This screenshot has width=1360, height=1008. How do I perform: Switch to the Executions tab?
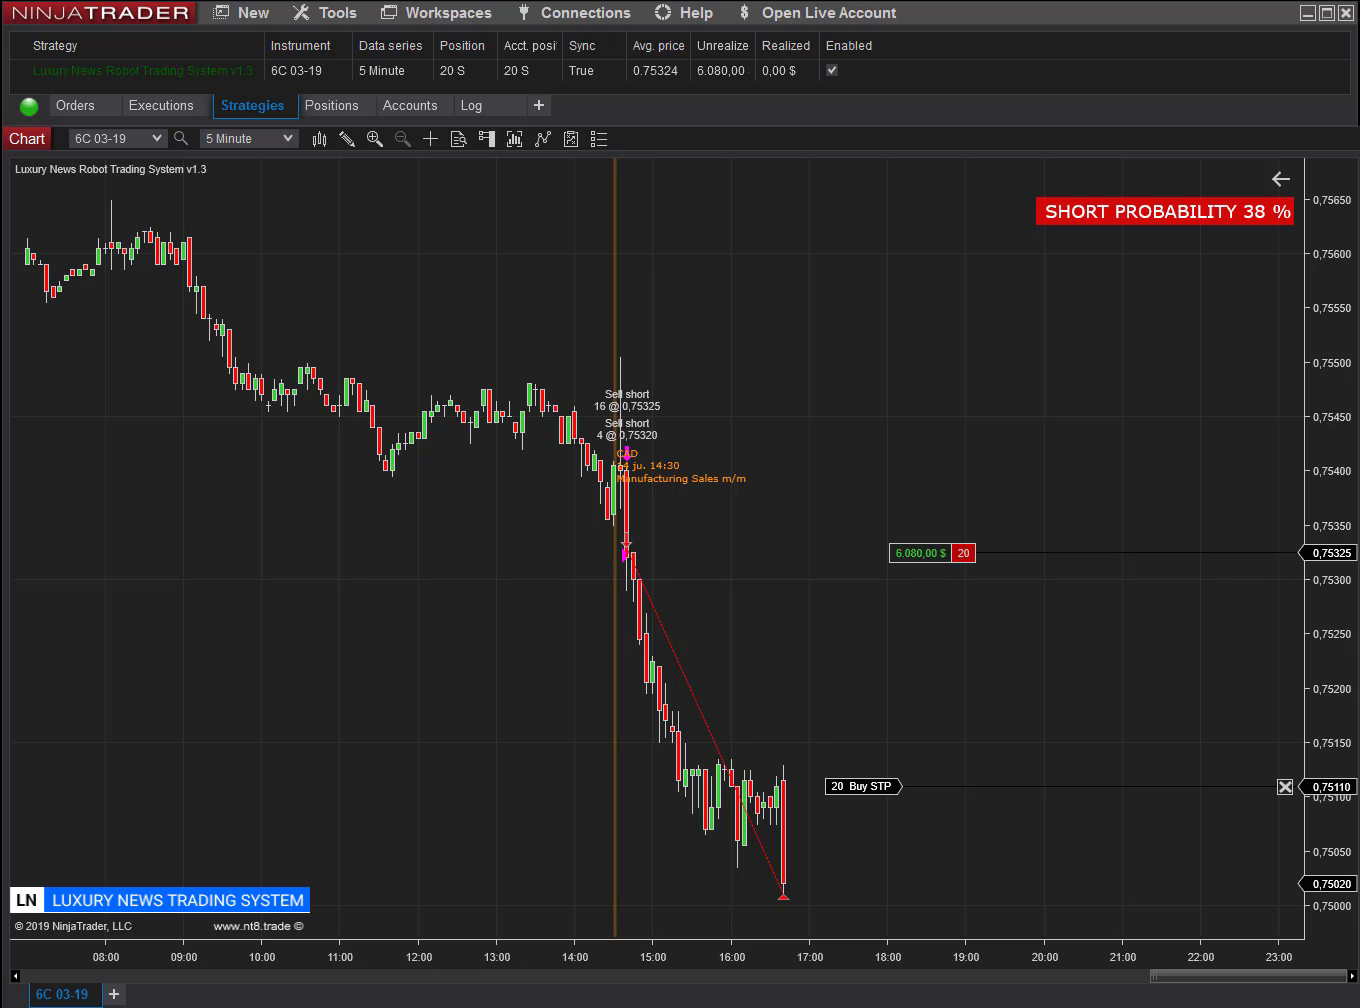pyautogui.click(x=161, y=105)
